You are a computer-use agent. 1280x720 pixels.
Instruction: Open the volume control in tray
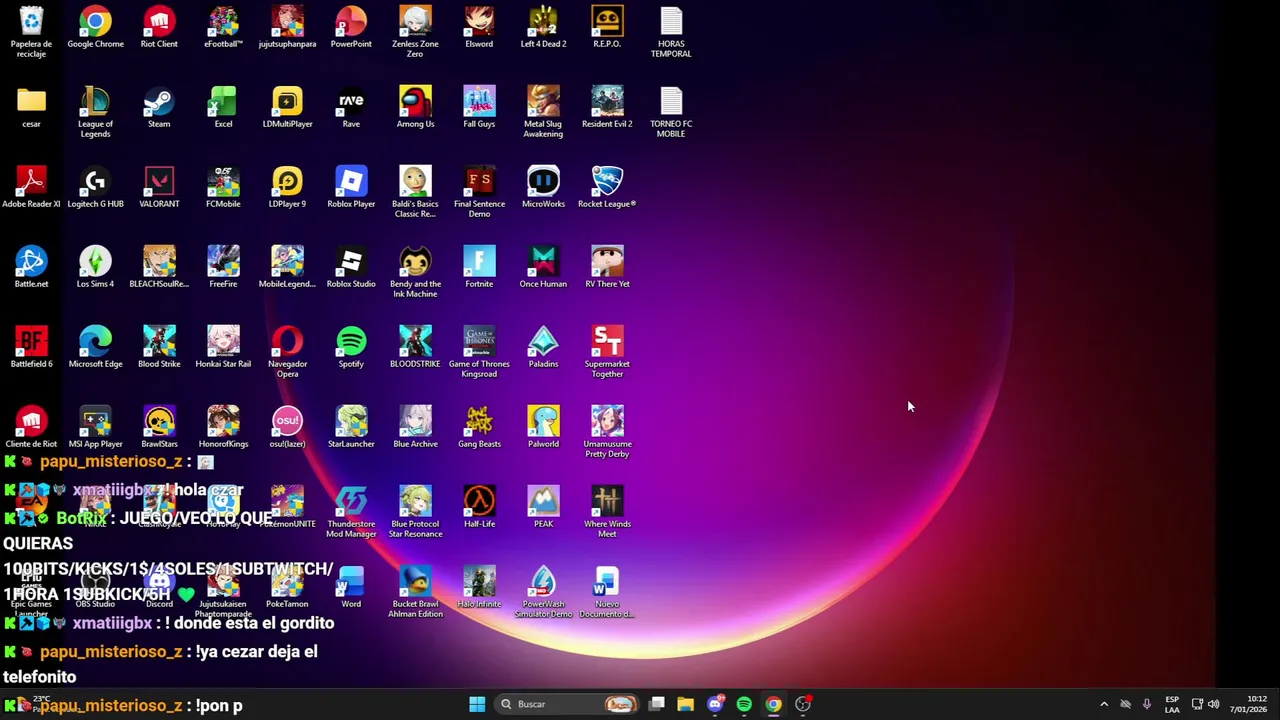(x=1216, y=704)
